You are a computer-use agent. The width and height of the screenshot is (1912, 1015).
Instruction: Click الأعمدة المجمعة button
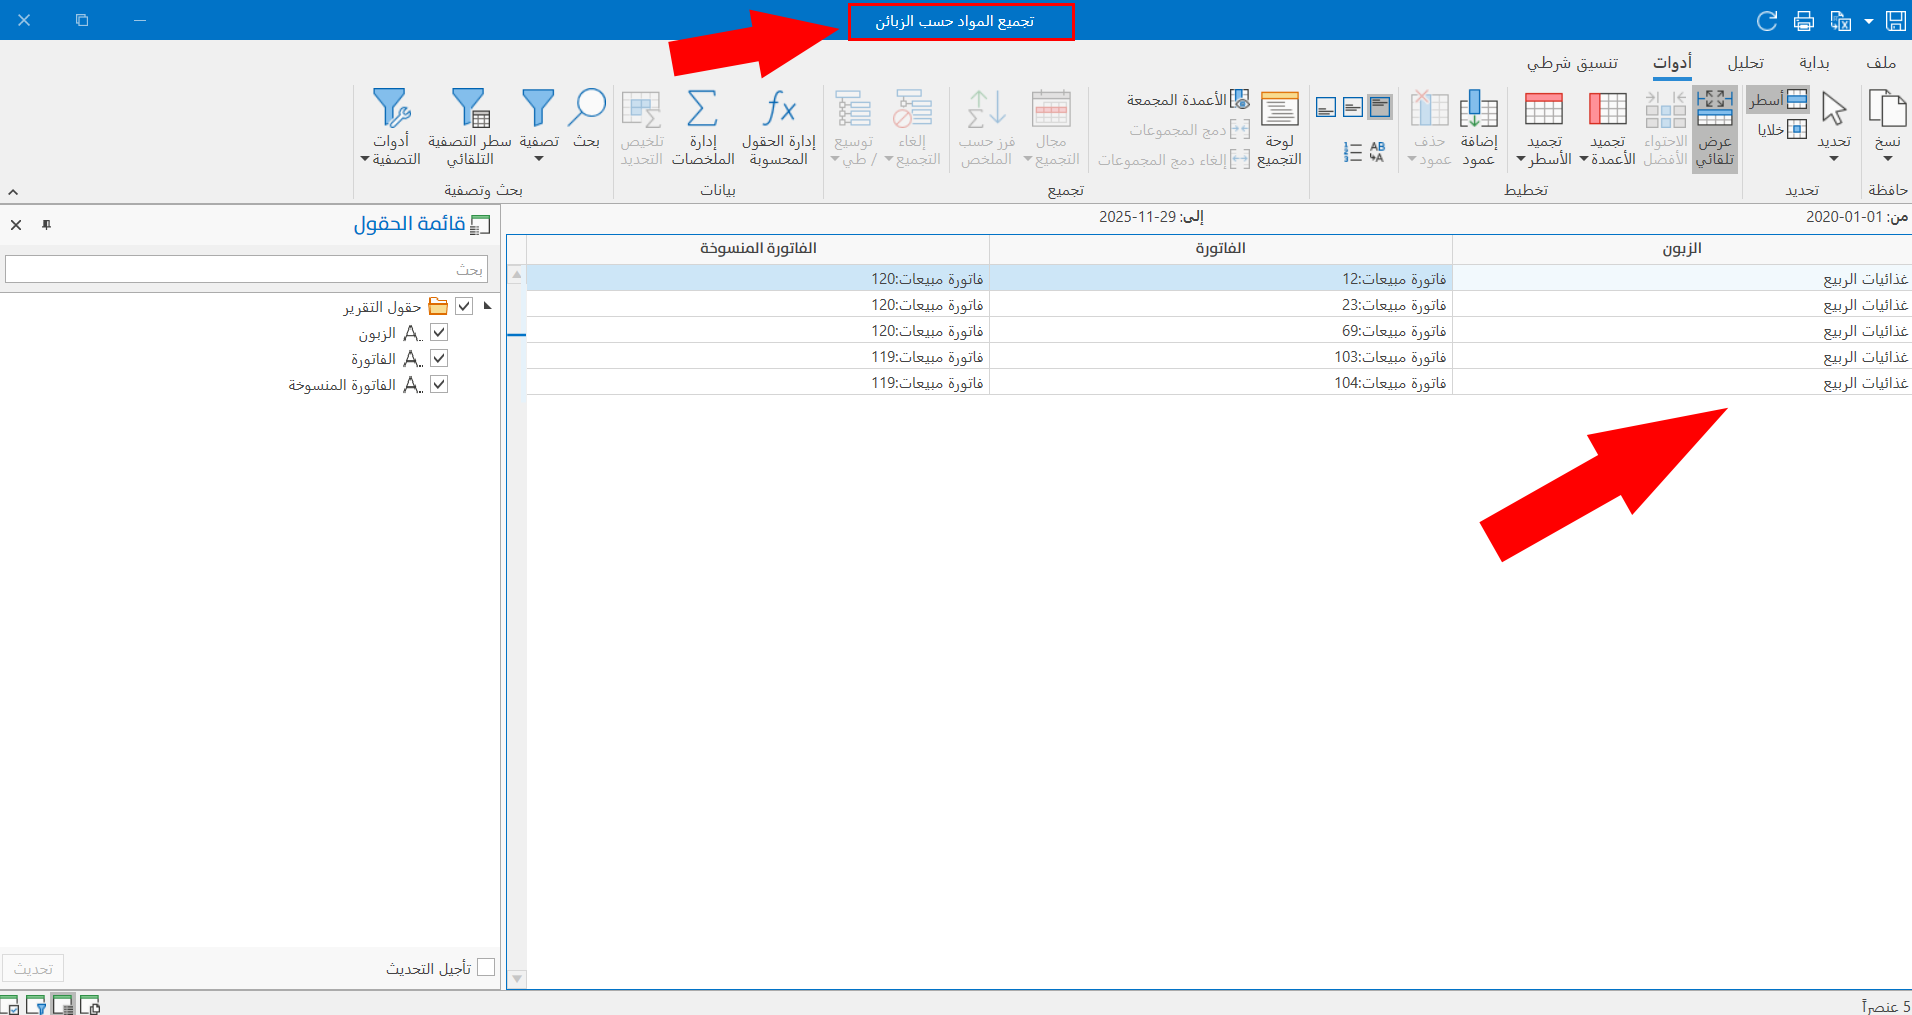pyautogui.click(x=1187, y=100)
